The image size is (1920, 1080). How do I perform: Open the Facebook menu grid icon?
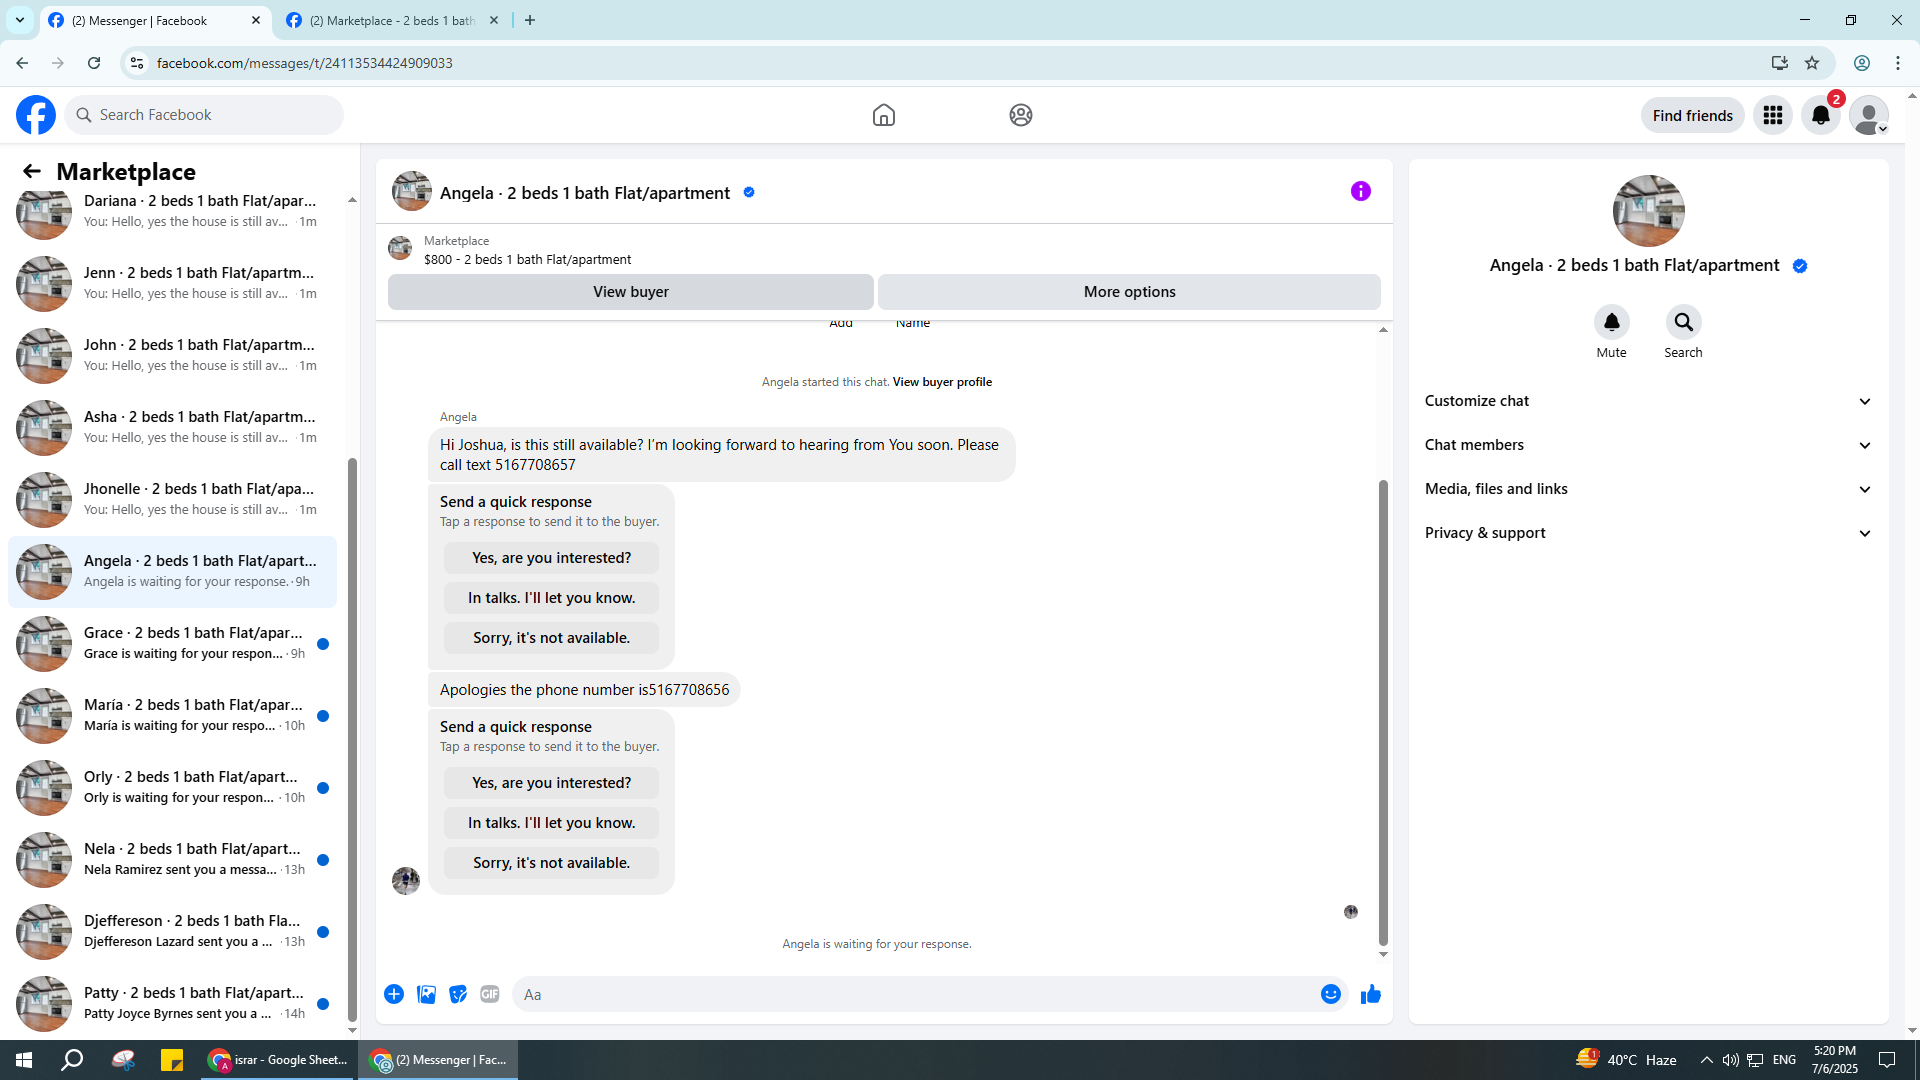pyautogui.click(x=1773, y=115)
